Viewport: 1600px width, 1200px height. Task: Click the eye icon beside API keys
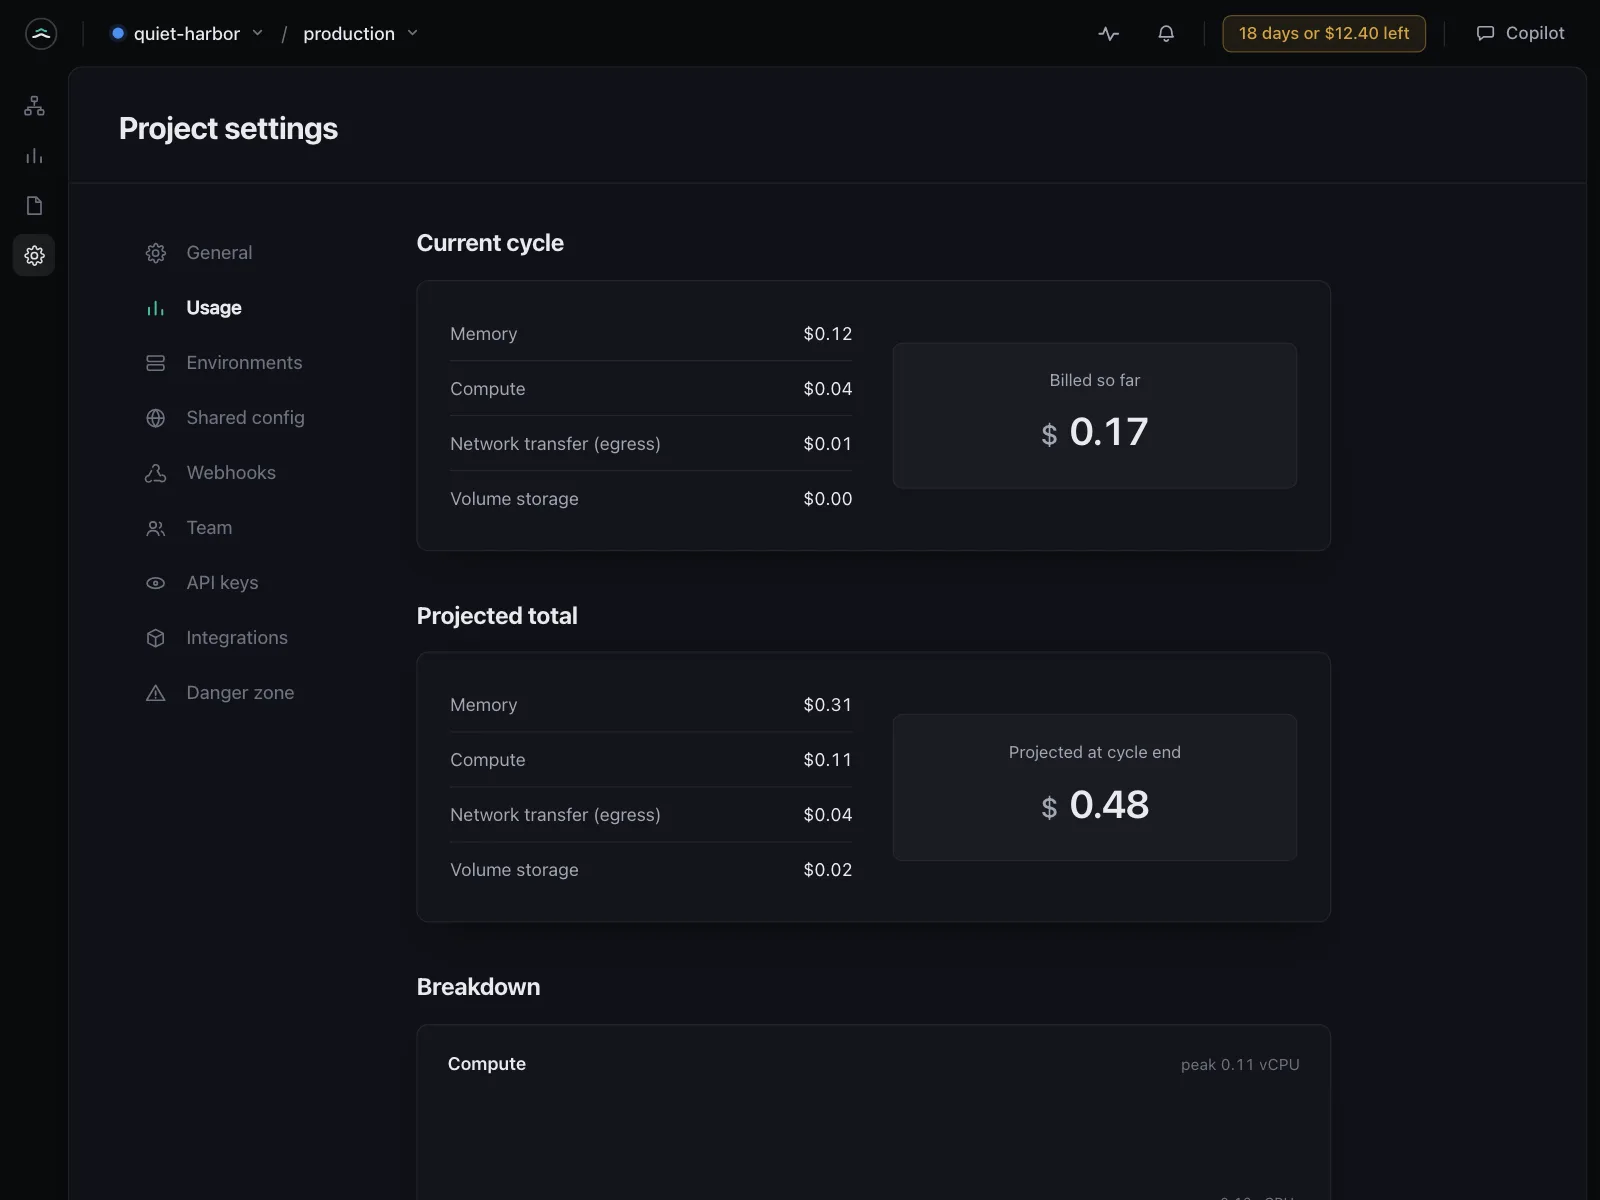pyautogui.click(x=155, y=583)
